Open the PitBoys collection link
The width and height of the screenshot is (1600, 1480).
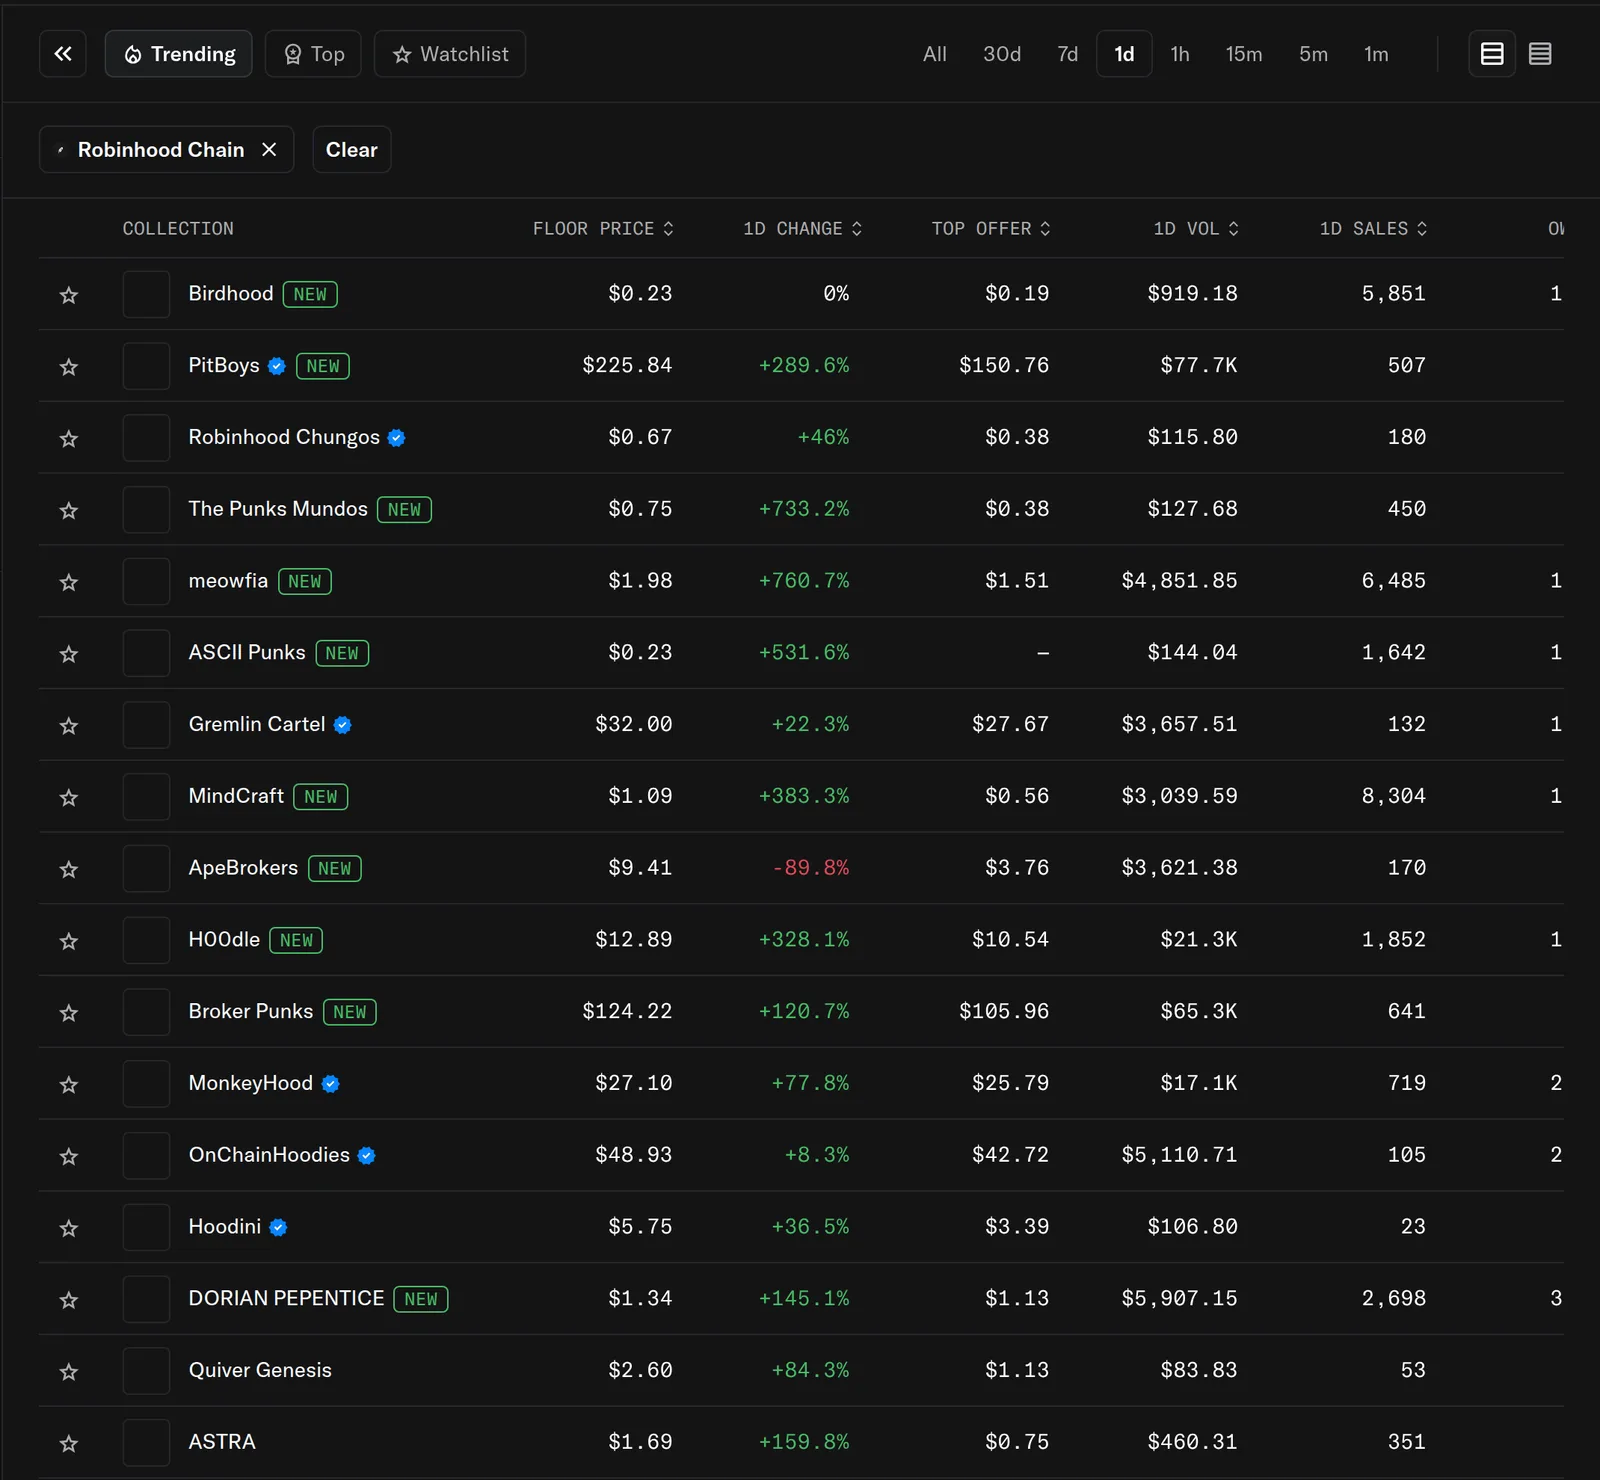[224, 365]
